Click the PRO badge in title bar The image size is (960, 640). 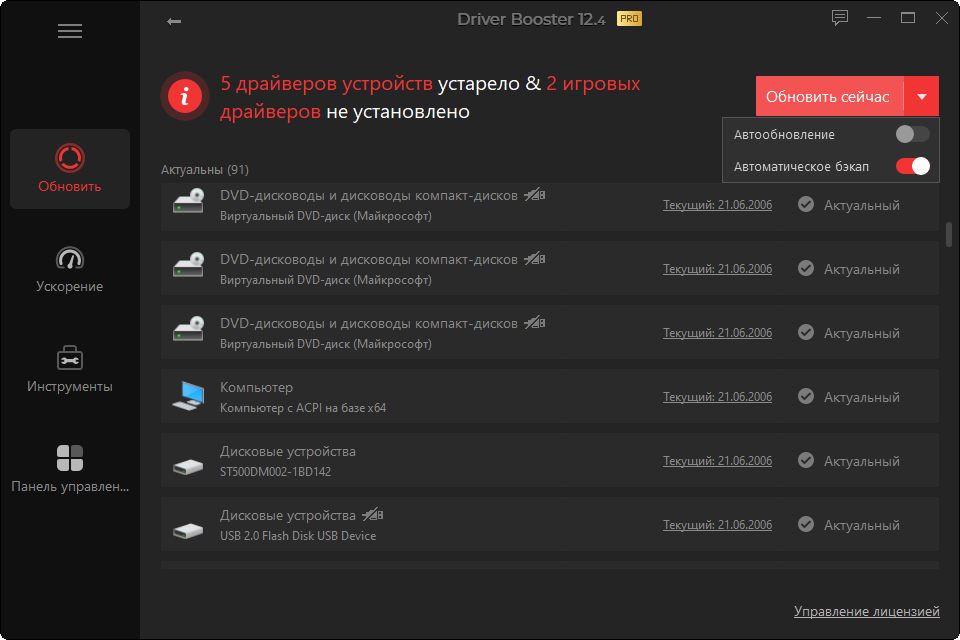[x=629, y=19]
